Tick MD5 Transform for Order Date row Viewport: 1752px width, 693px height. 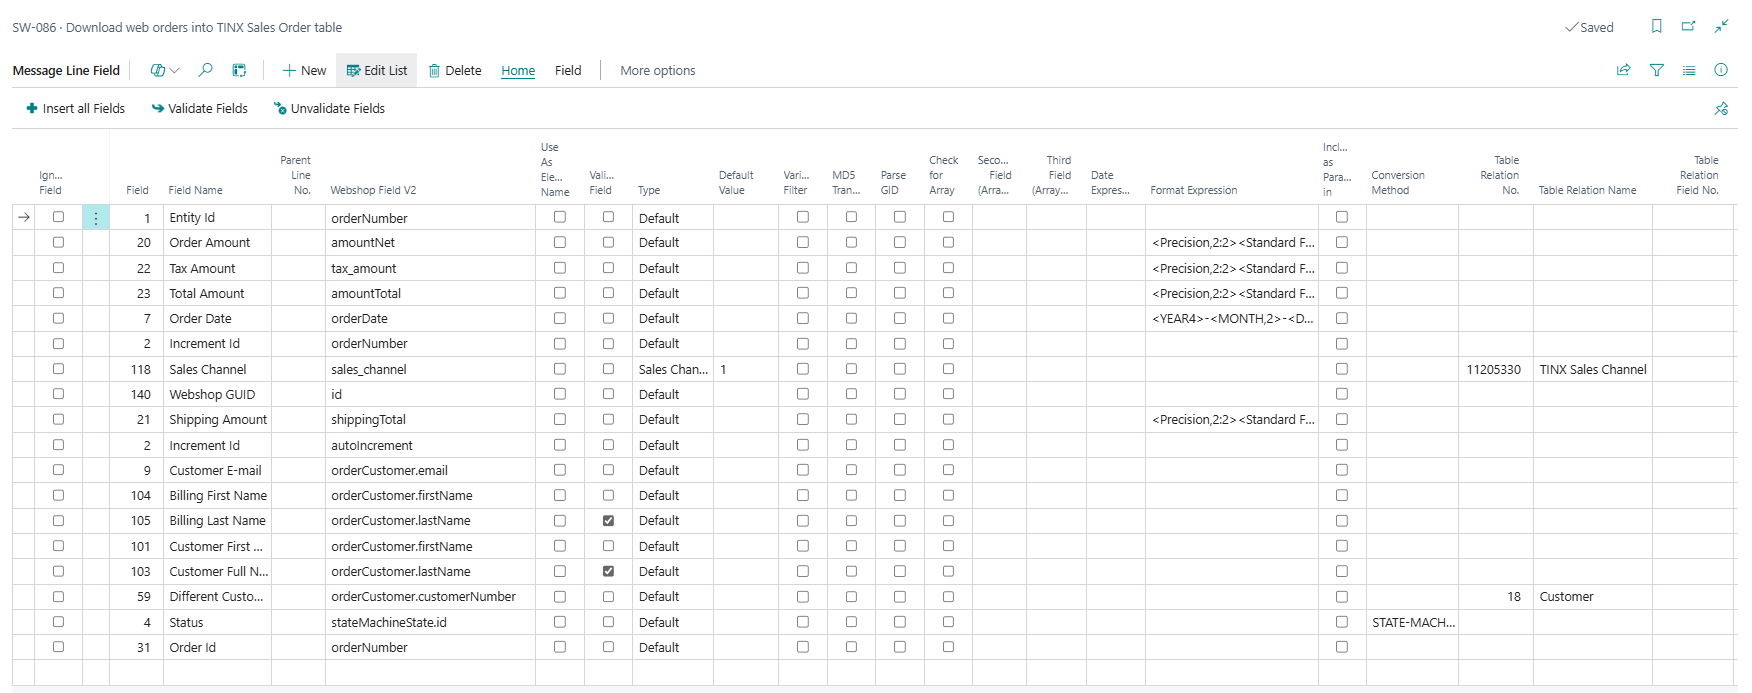pos(851,318)
